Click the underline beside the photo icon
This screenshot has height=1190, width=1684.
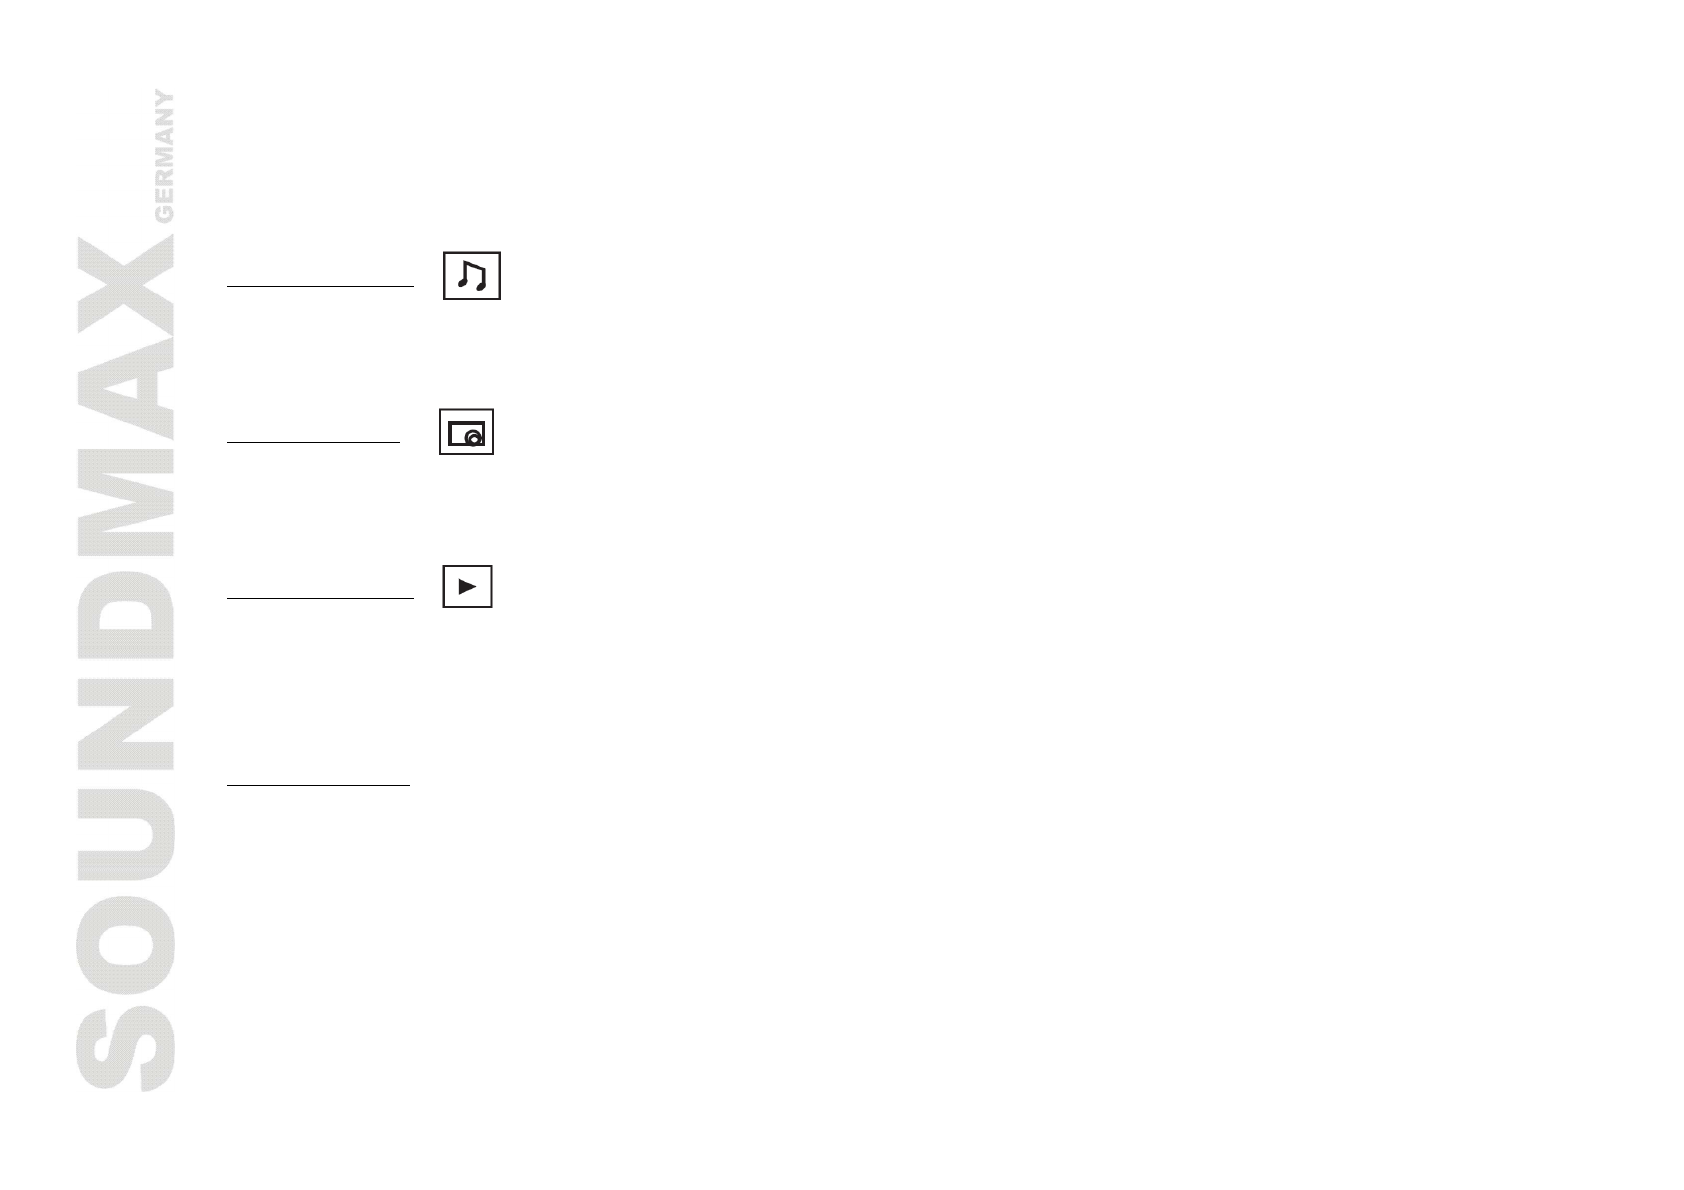(x=313, y=441)
